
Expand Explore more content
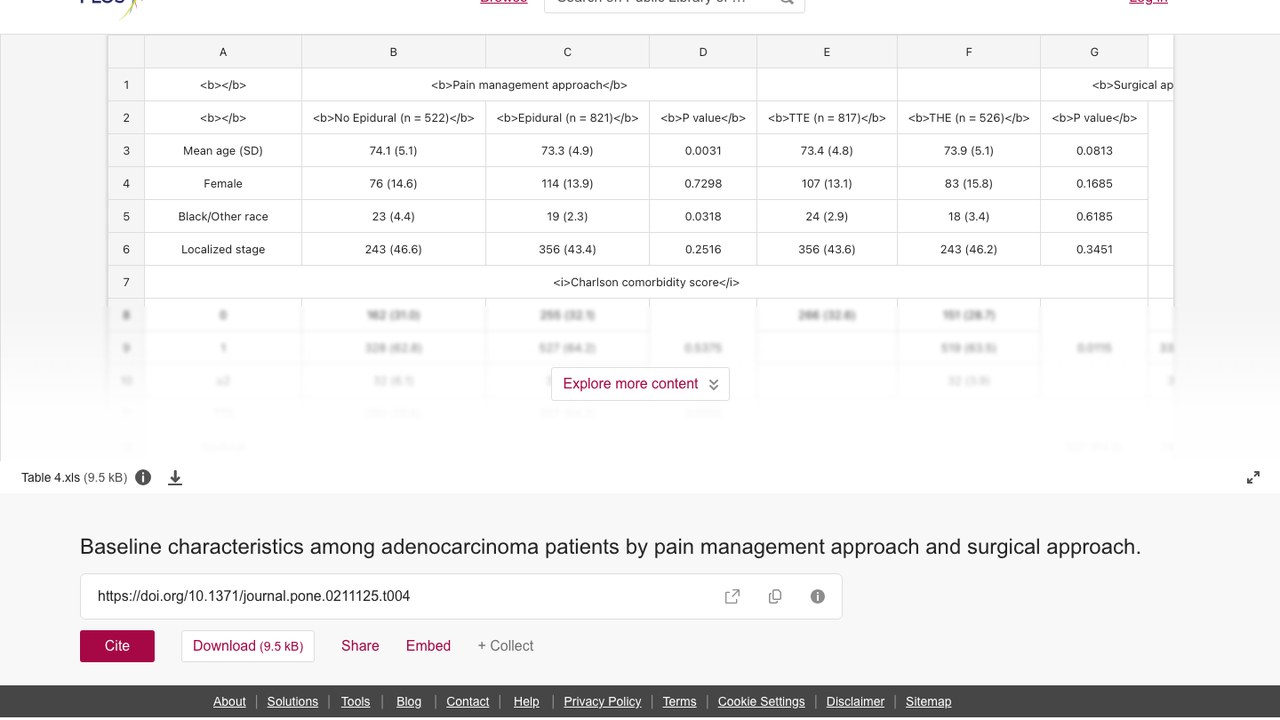(x=640, y=384)
